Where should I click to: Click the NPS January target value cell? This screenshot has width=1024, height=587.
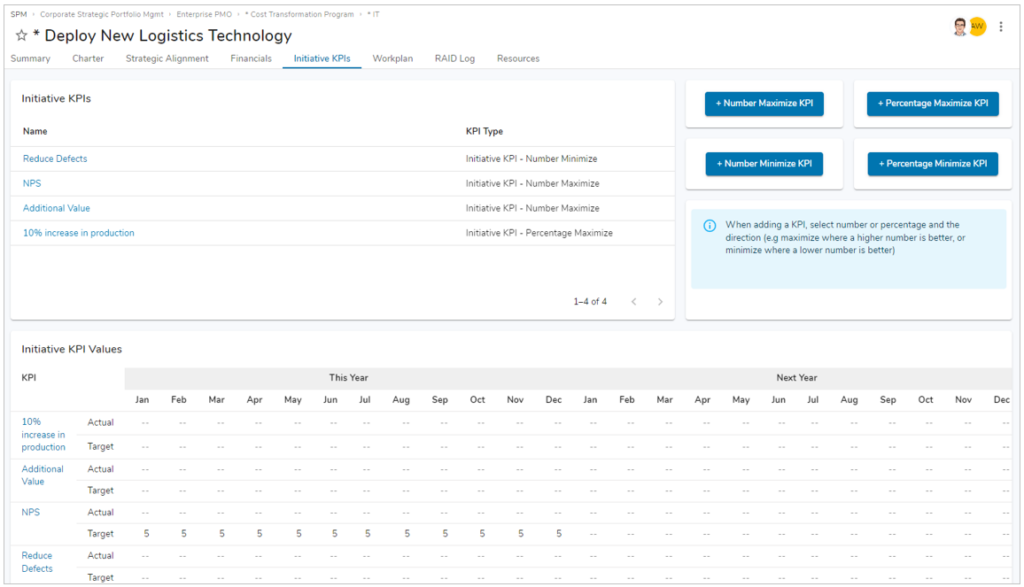143,533
